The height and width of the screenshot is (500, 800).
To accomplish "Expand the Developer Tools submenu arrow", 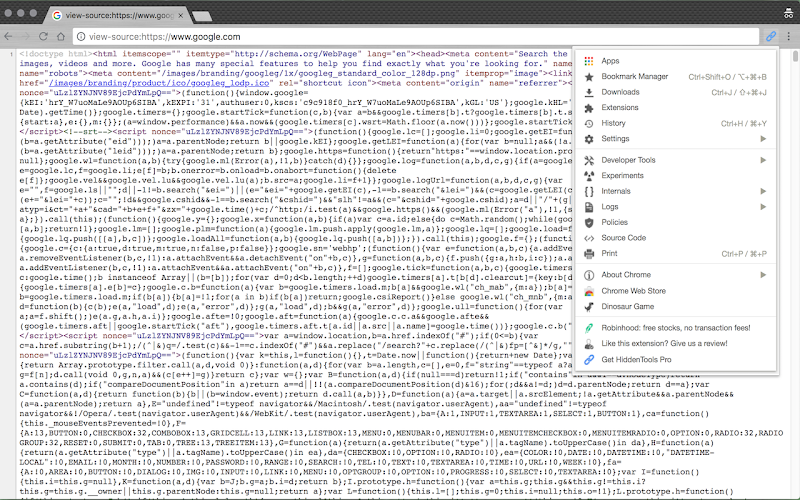I will (x=763, y=160).
